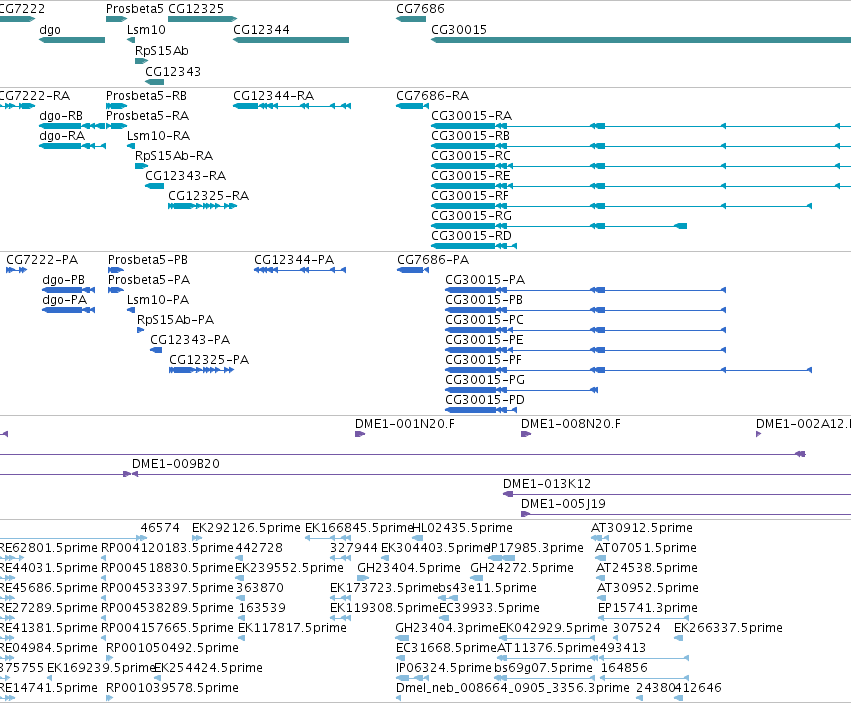Image resolution: width=851 pixels, height=703 pixels.
Task: Click the CG7686-RA transcript label
Action: 433,96
